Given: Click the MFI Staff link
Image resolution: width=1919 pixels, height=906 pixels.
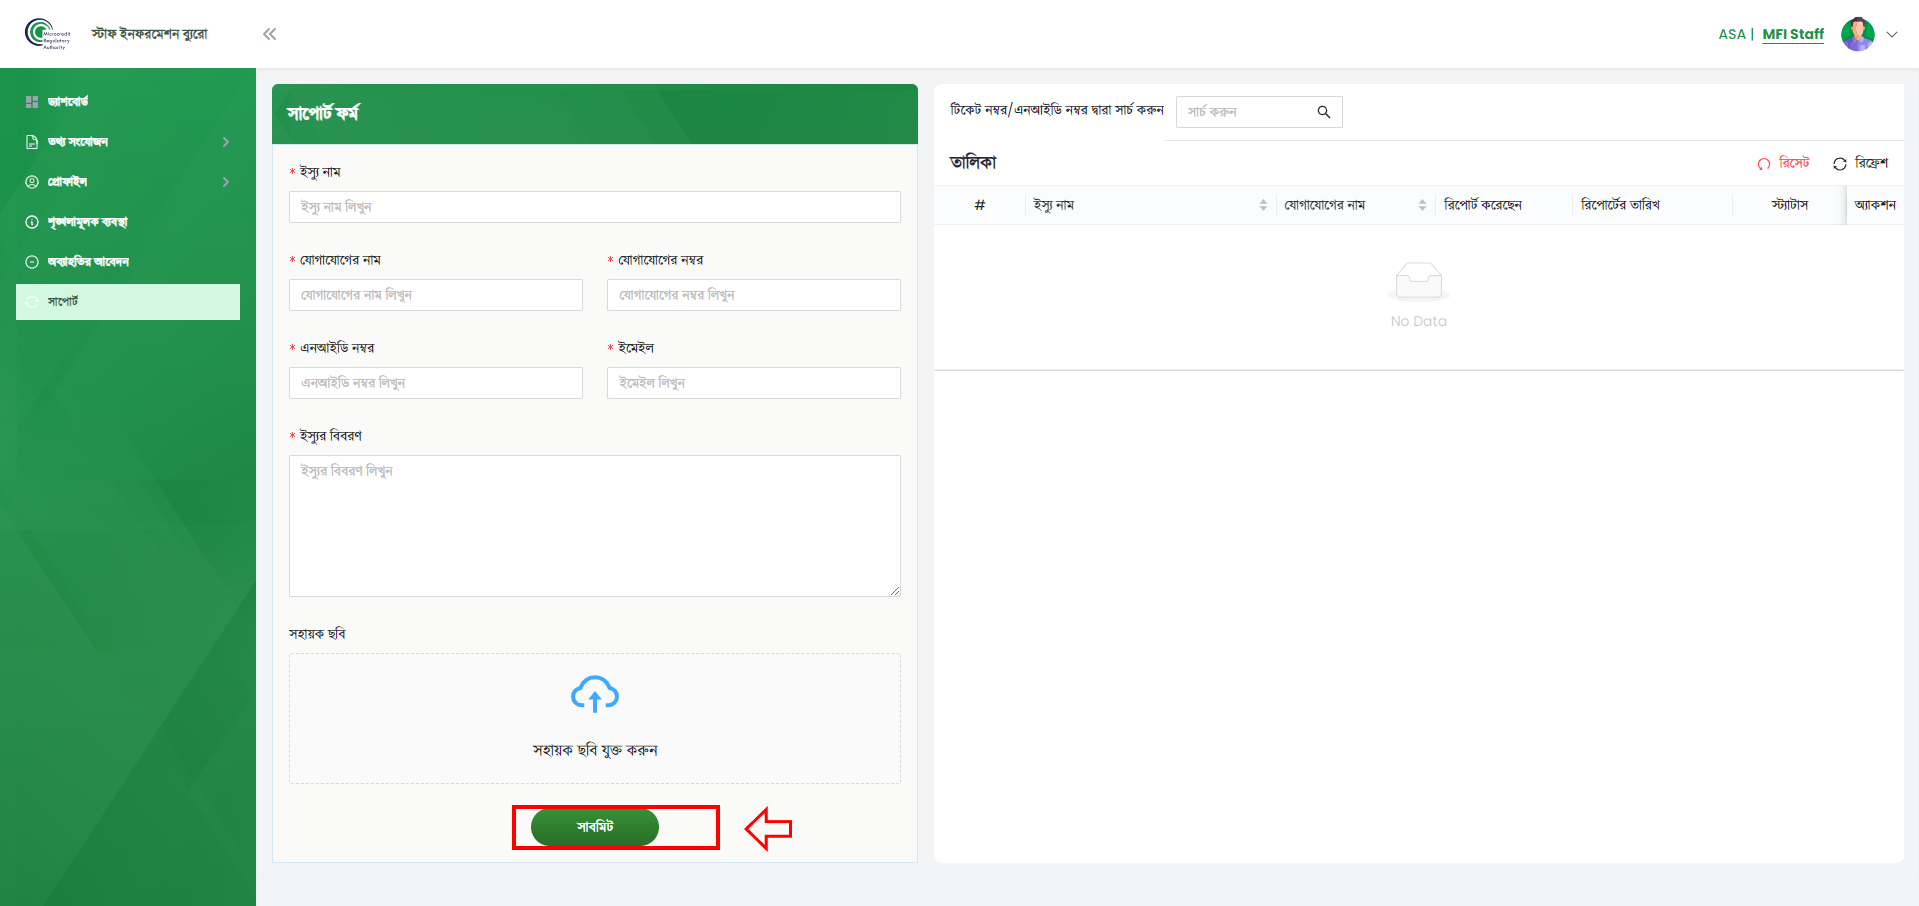Looking at the screenshot, I should click(1793, 34).
